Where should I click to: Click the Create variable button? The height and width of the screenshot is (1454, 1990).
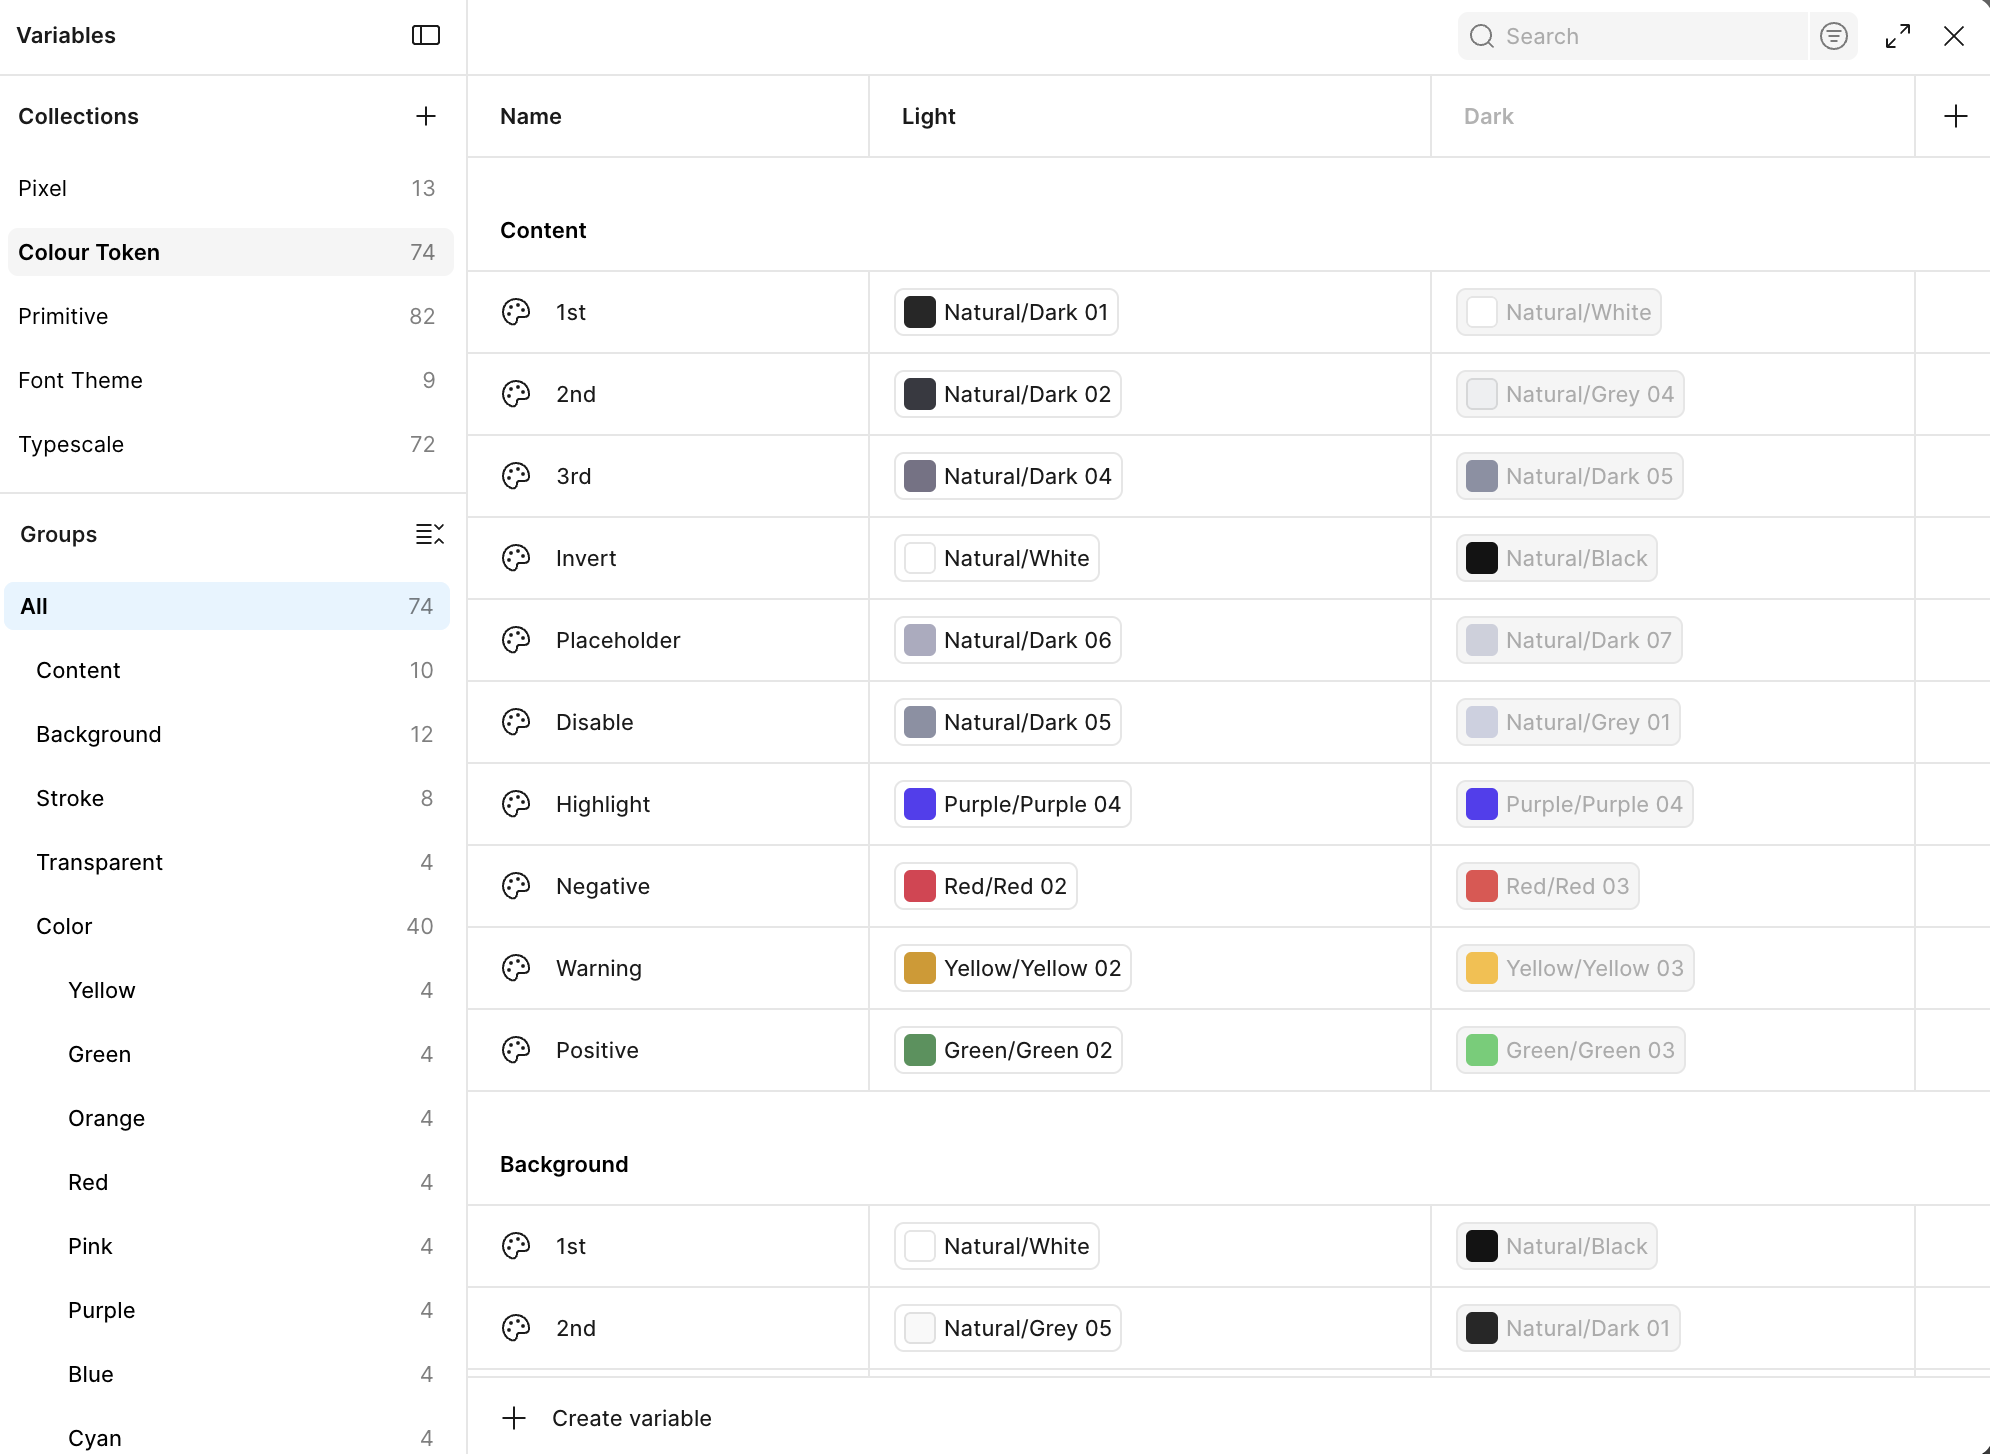tap(607, 1418)
